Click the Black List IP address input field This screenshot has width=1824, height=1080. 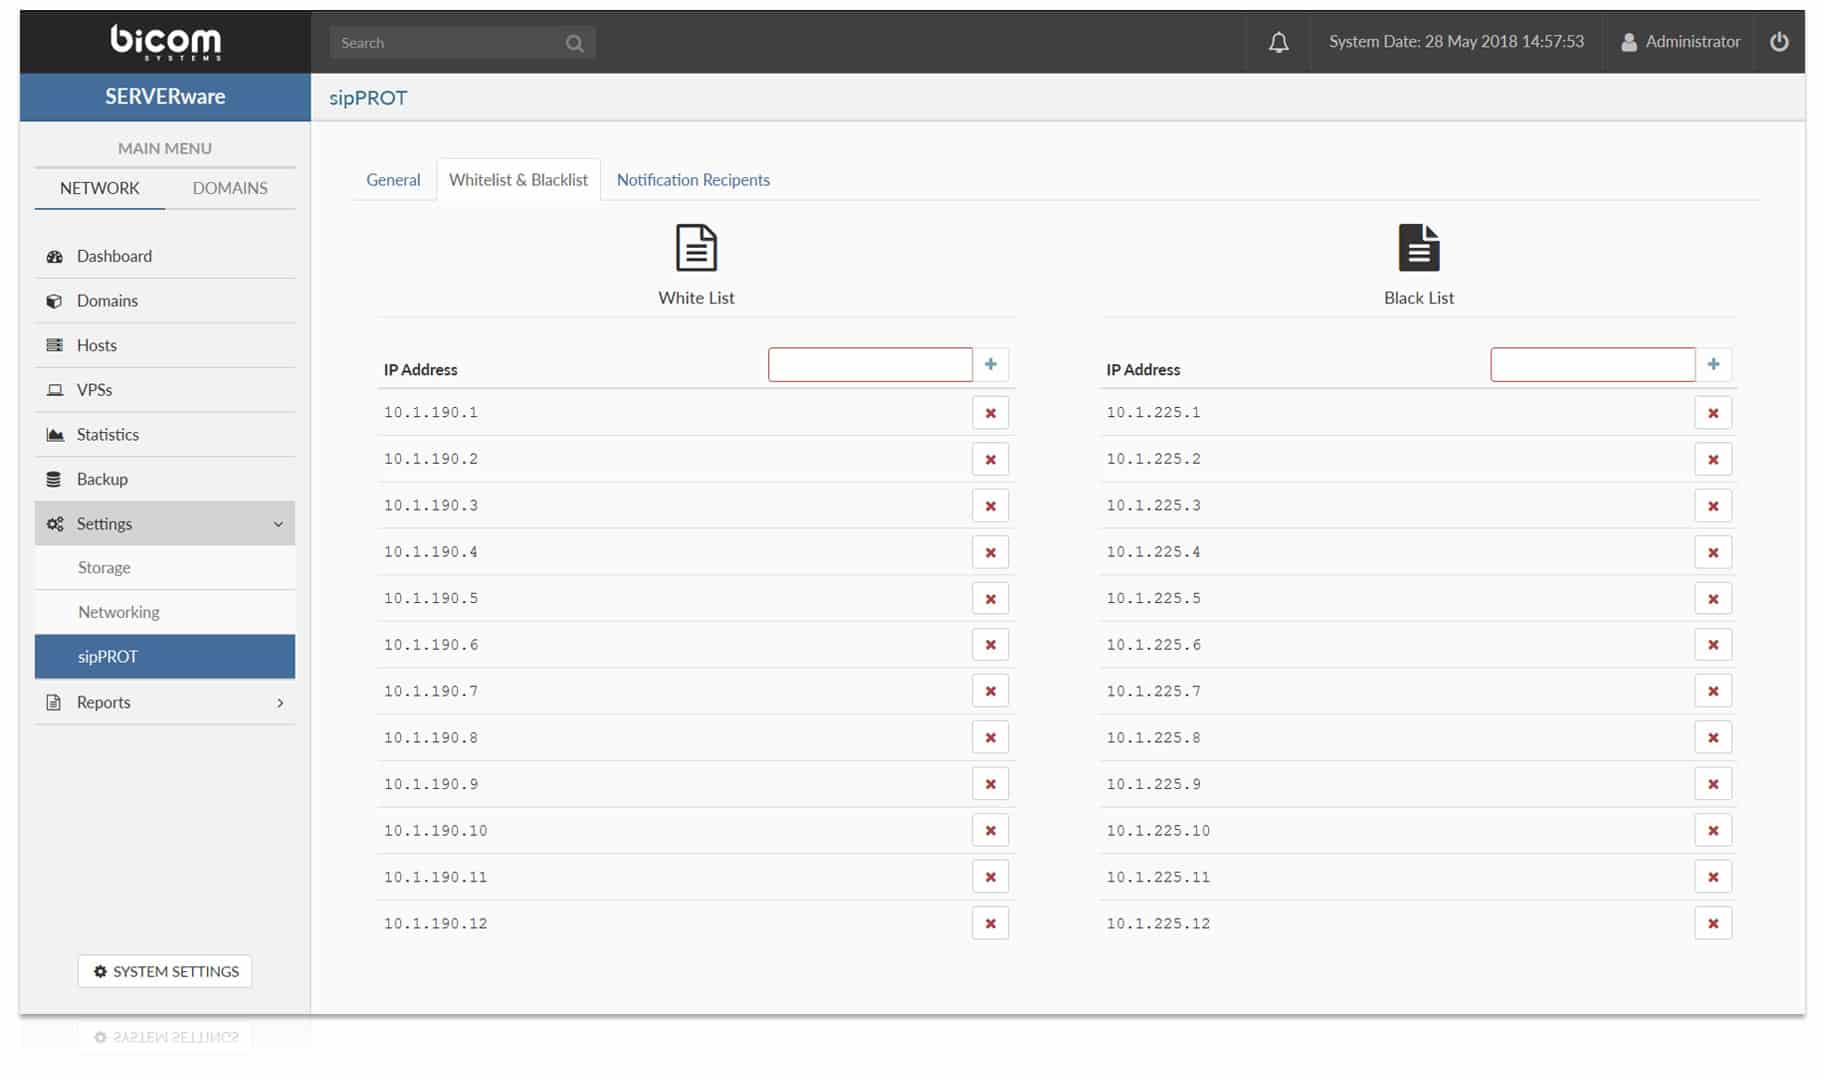pyautogui.click(x=1591, y=364)
